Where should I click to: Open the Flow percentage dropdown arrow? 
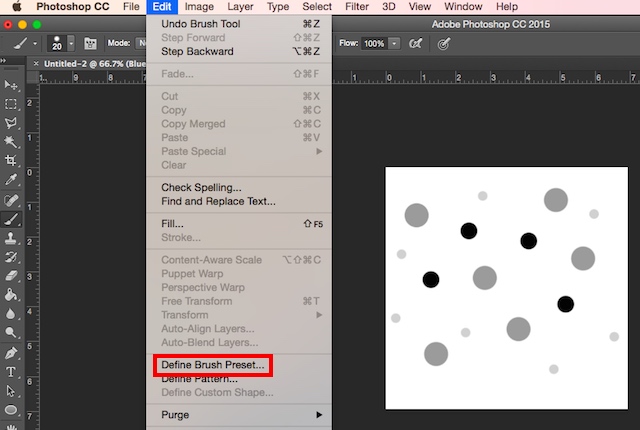395,44
